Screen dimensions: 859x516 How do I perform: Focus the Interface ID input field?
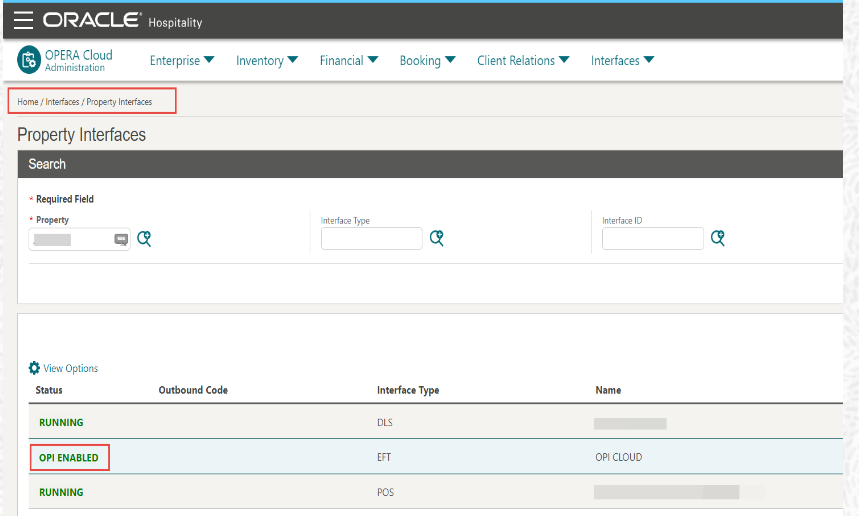[652, 238]
